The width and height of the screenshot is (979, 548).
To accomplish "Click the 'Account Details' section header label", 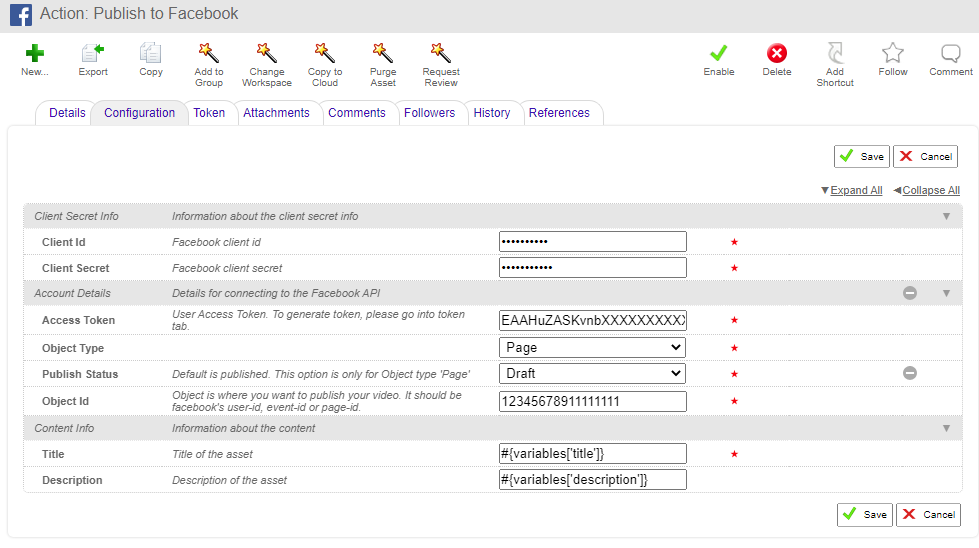I will pyautogui.click(x=72, y=293).
